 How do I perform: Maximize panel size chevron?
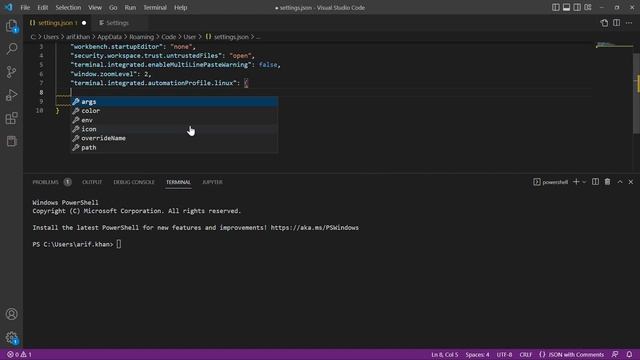[620, 182]
